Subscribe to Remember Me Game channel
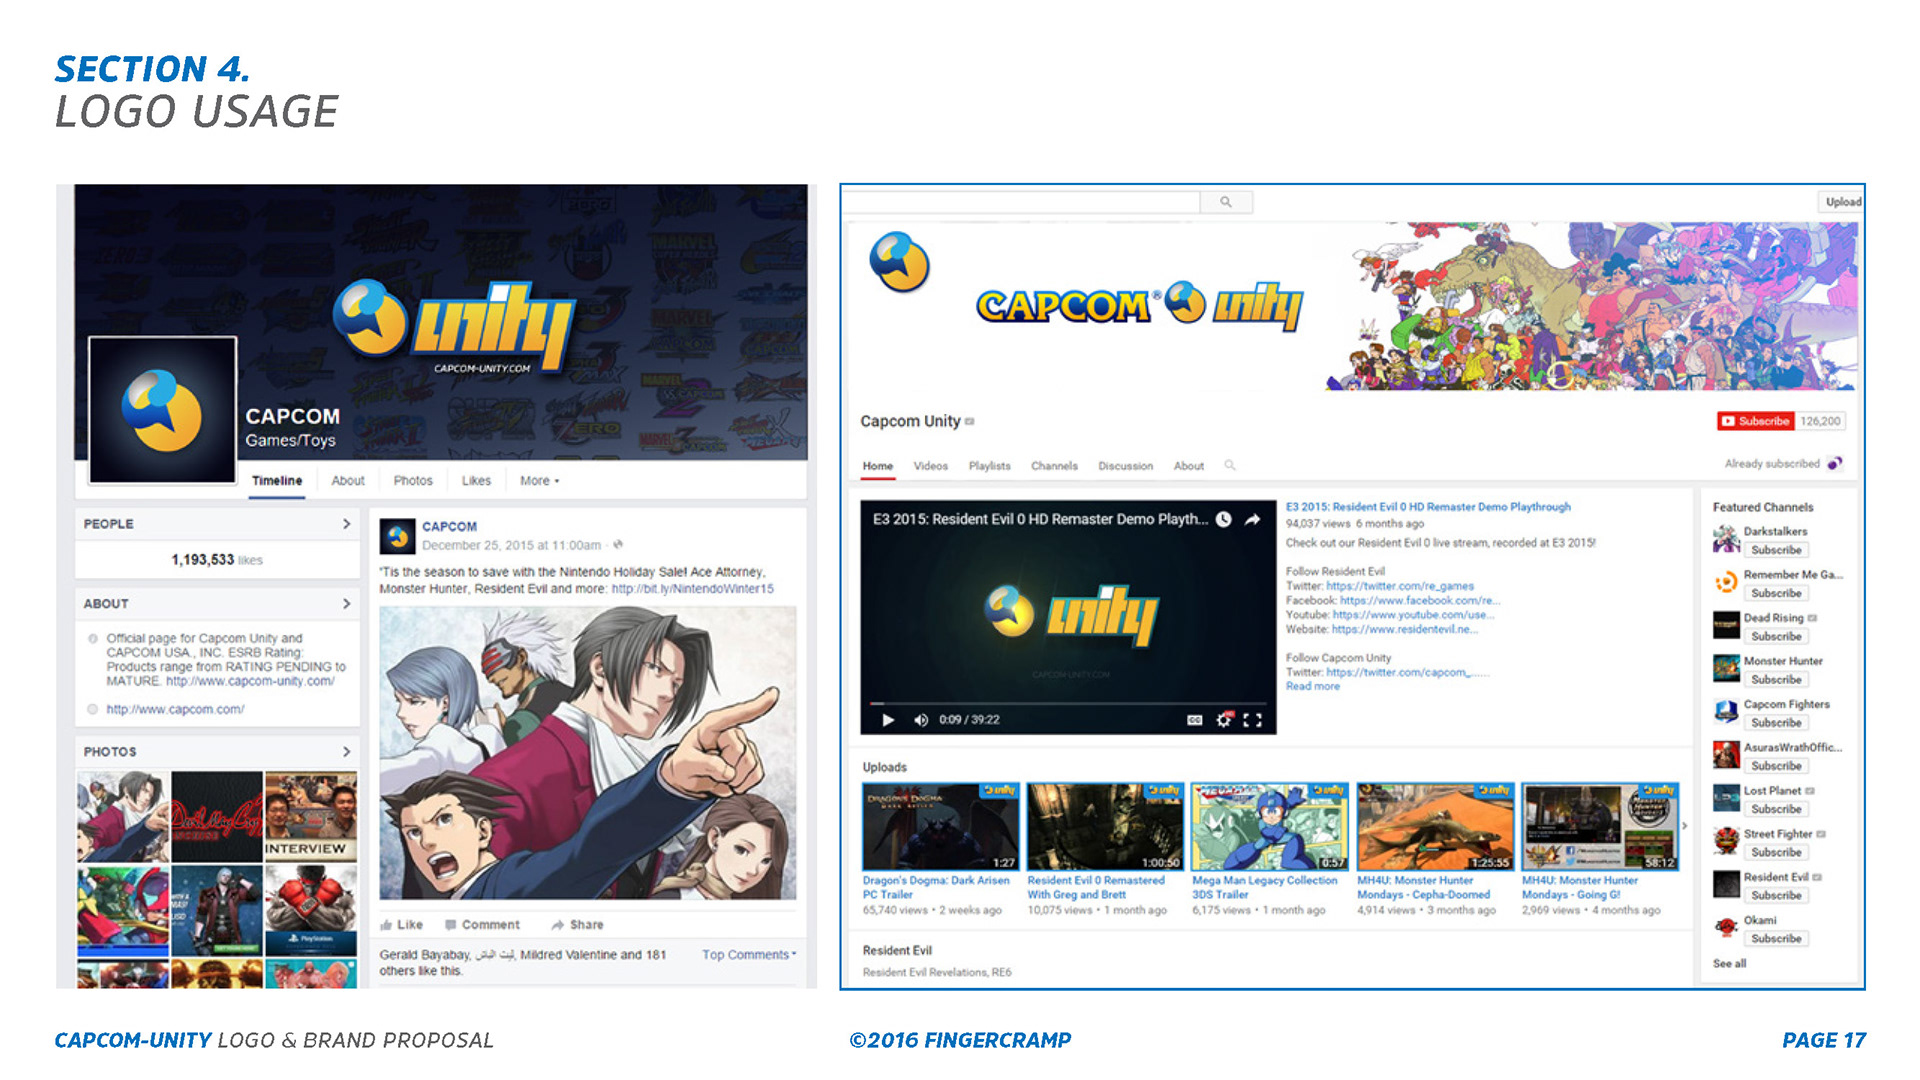Viewport: 1920px width, 1080px height. click(x=1776, y=593)
